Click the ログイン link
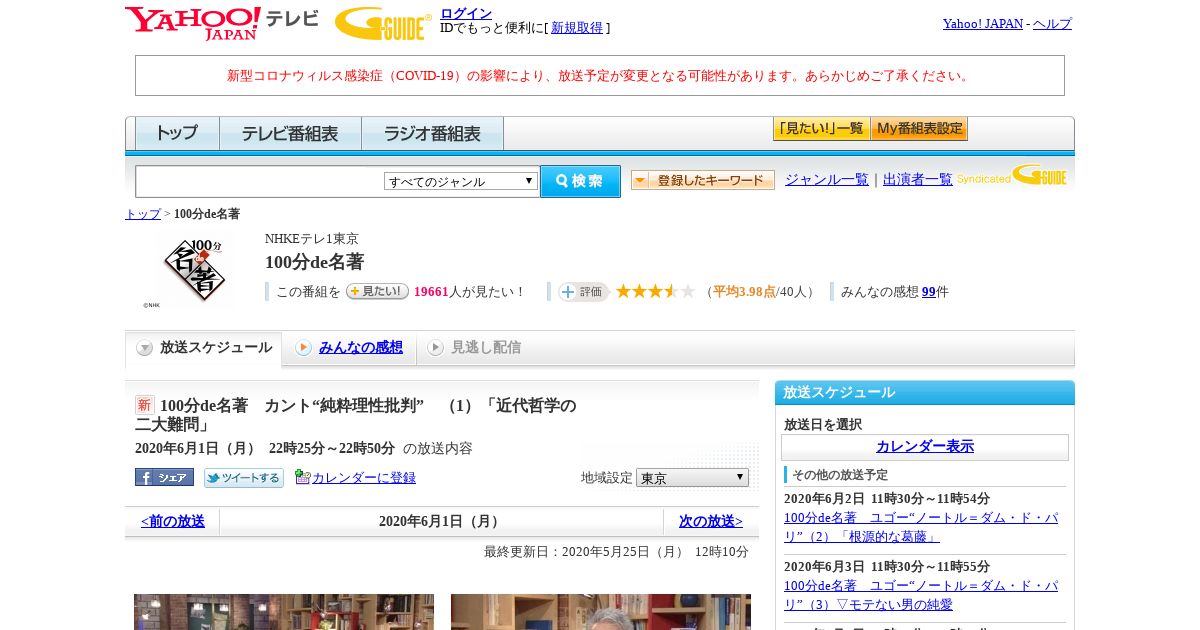1200x630 pixels. [466, 13]
